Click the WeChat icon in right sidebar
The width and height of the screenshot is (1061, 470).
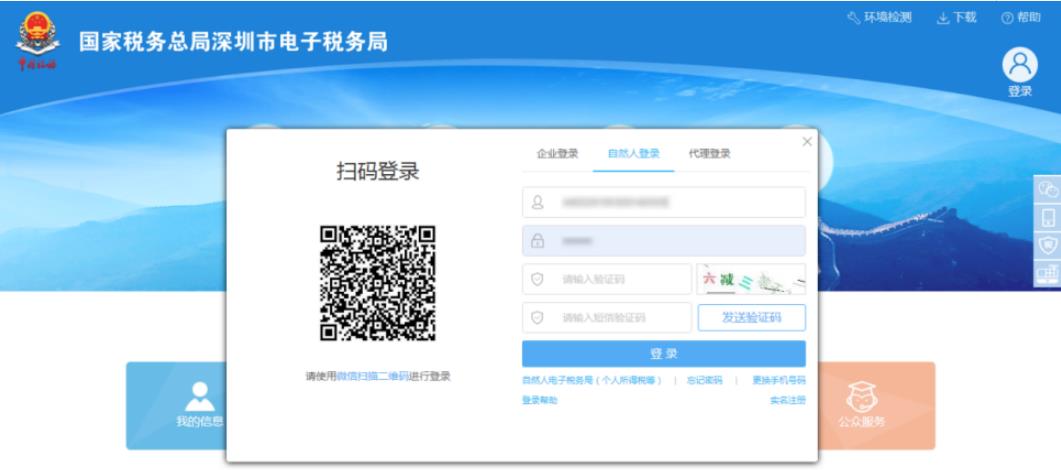1048,189
